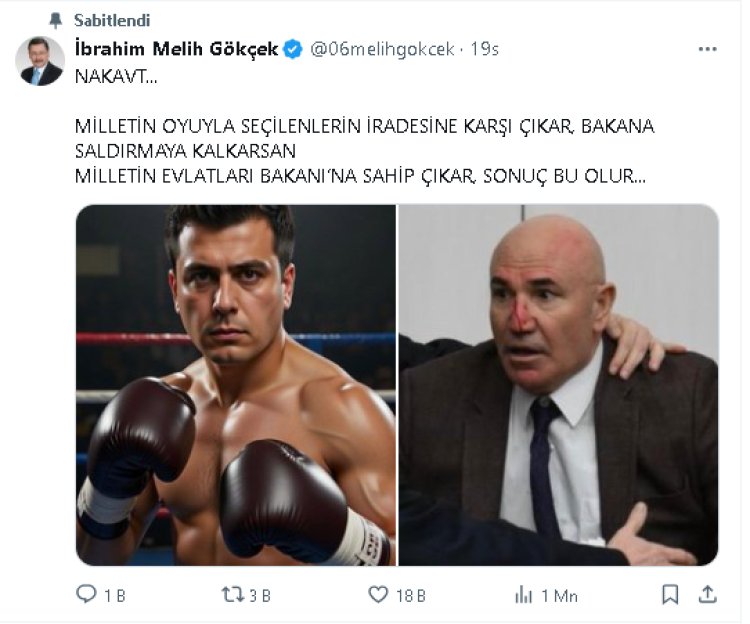Click the Sabitlendi pinned label
The height and width of the screenshot is (624, 750).
[112, 20]
